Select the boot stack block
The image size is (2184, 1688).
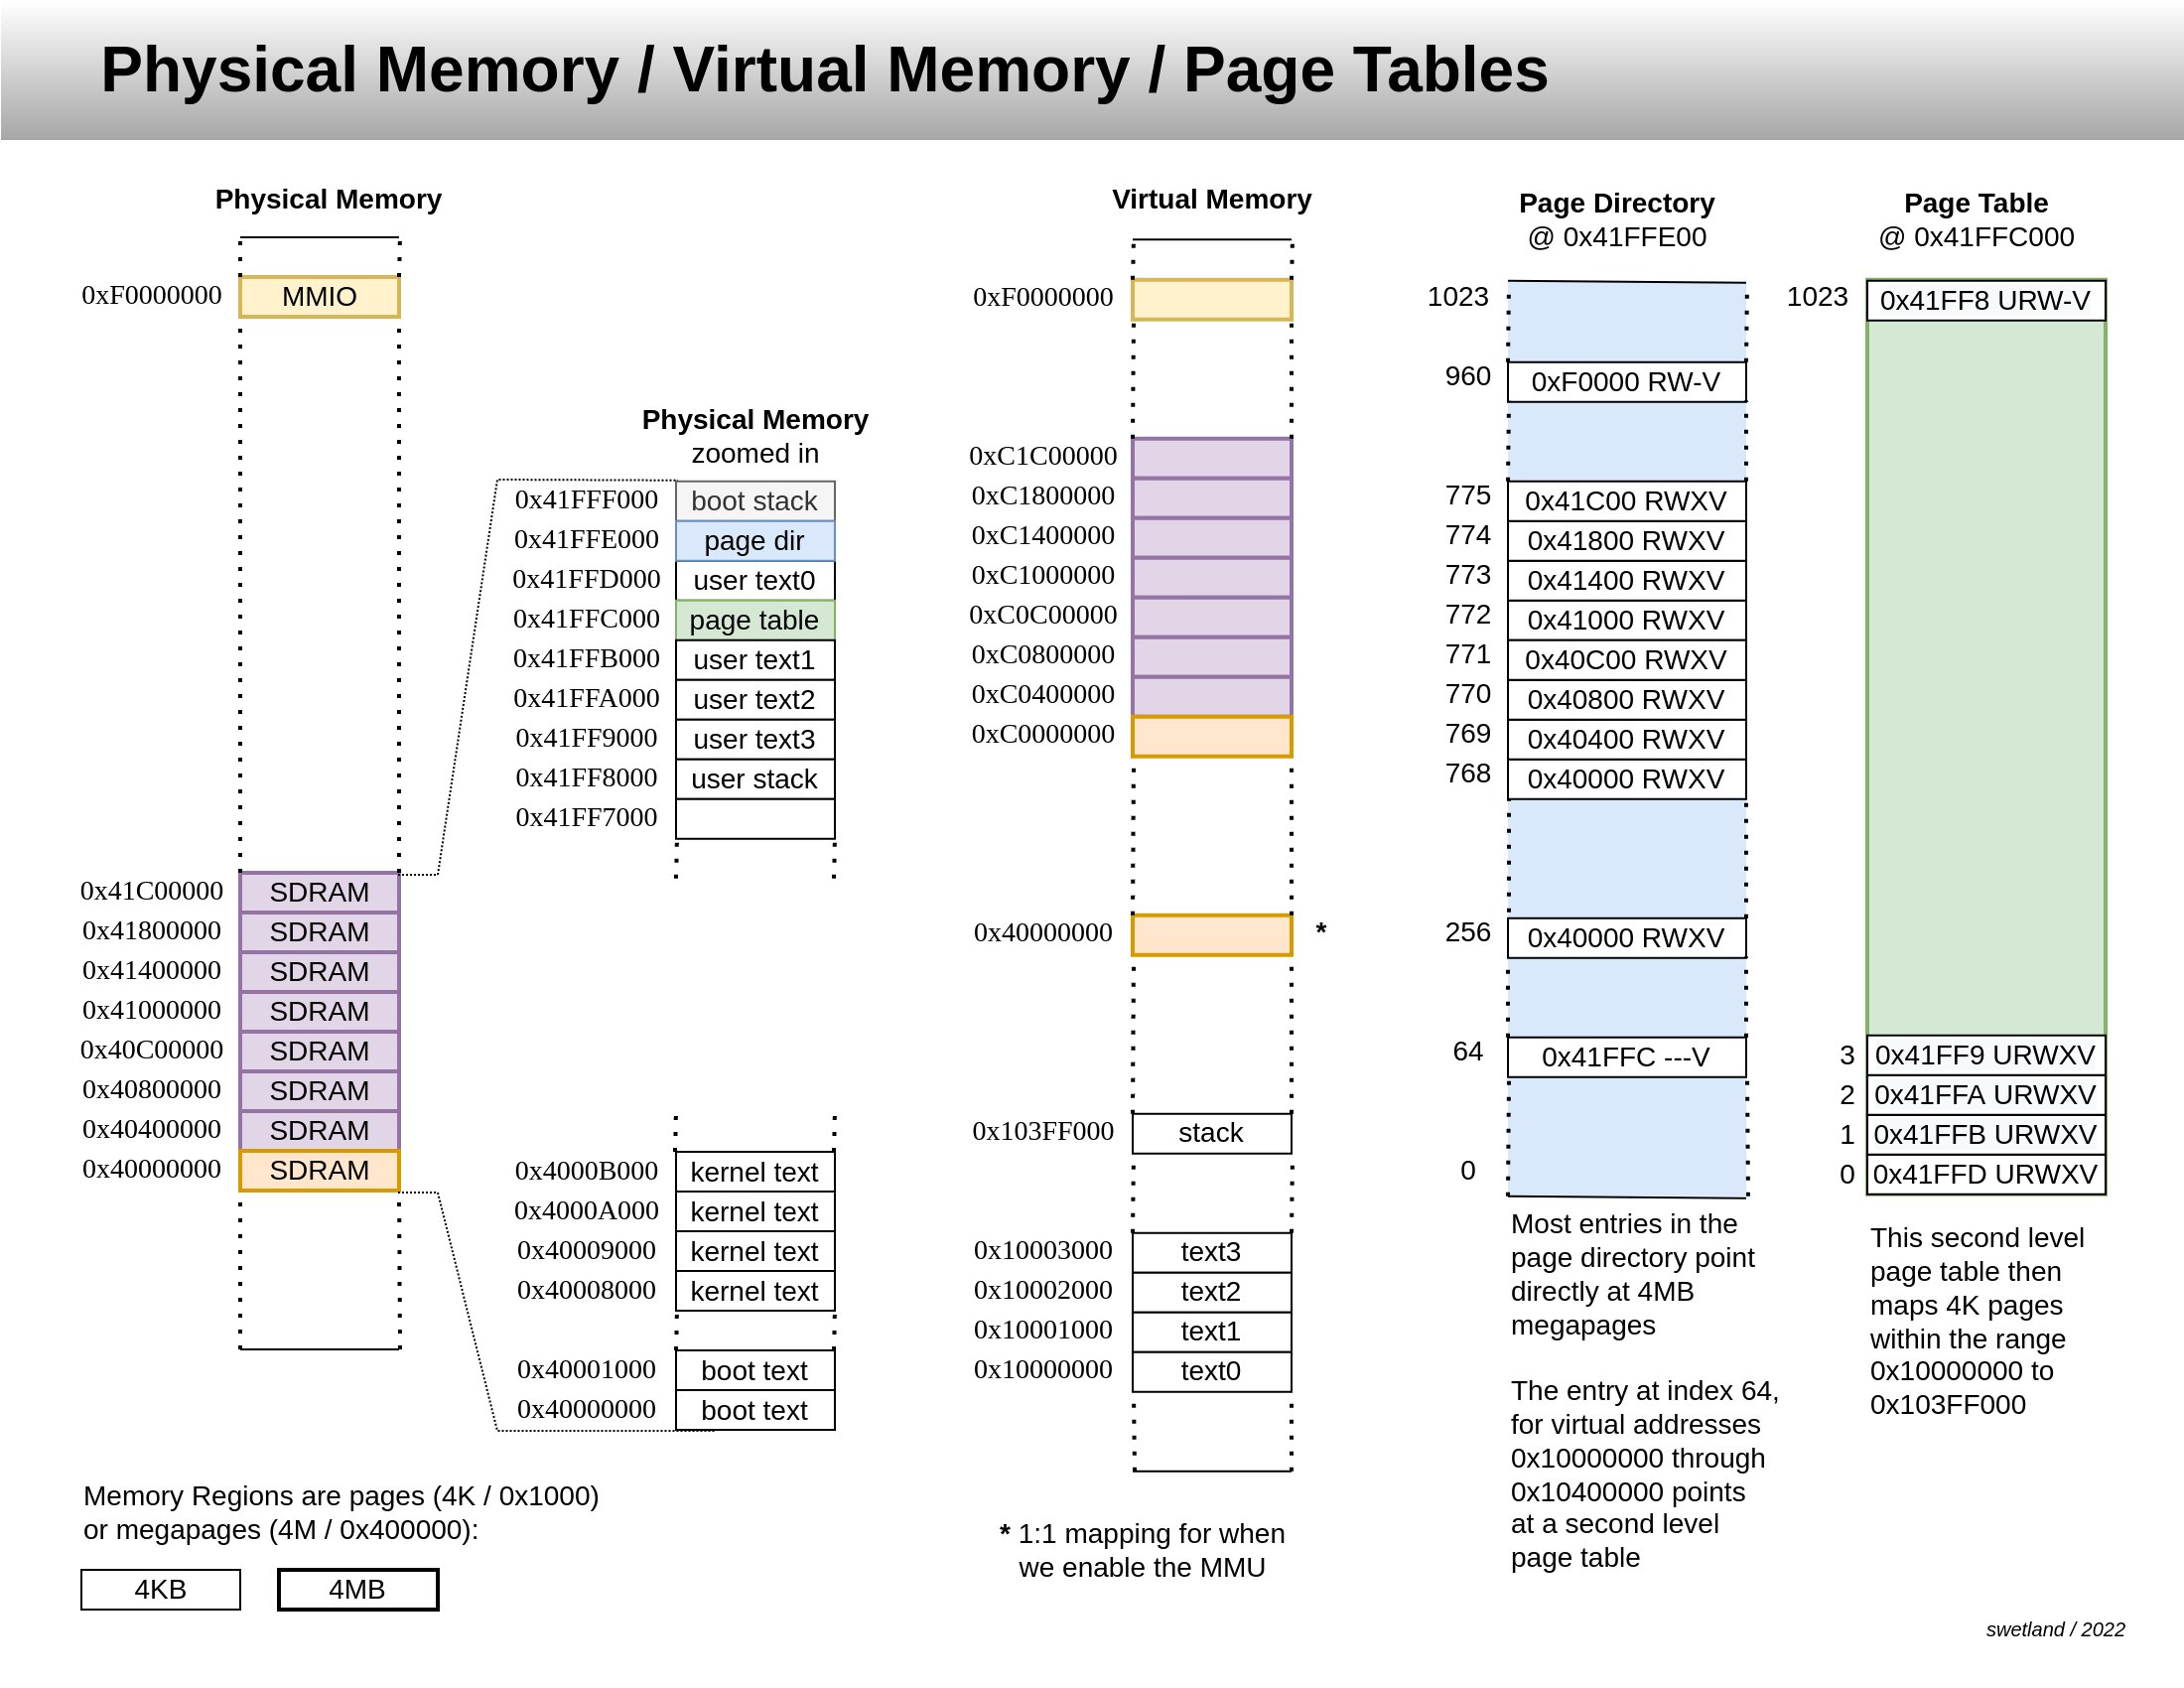pos(754,501)
